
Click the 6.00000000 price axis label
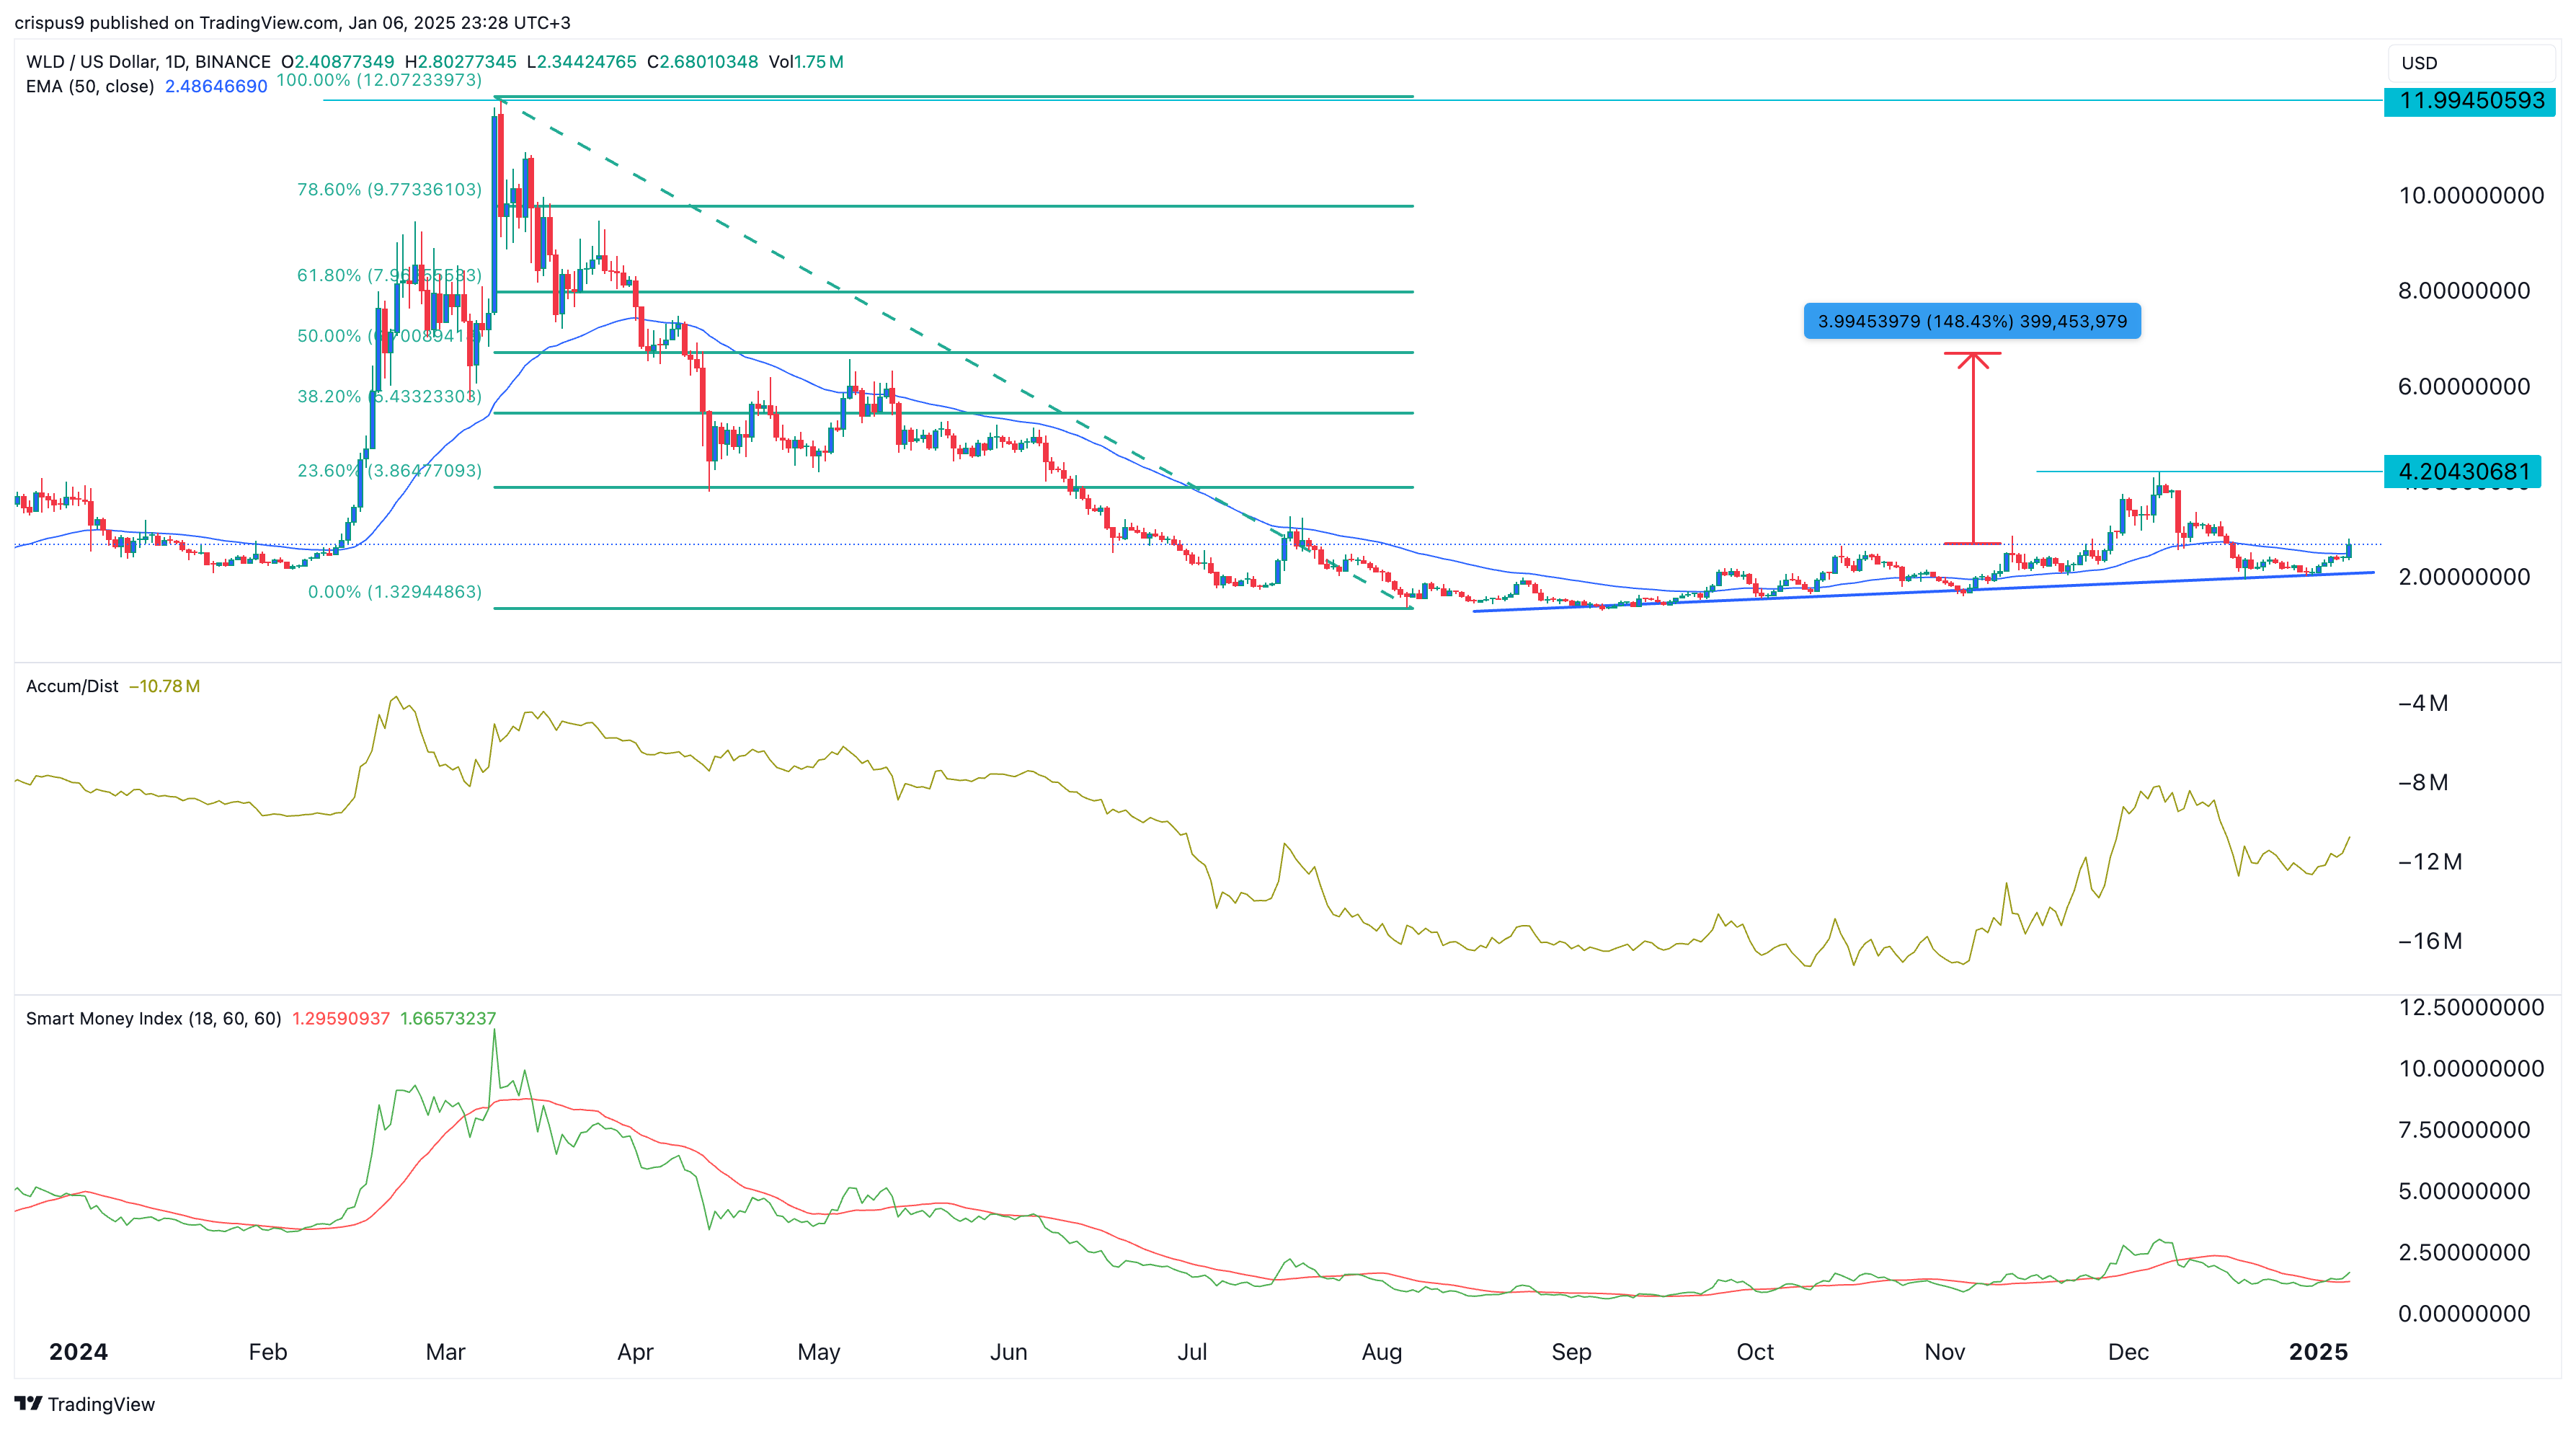(2464, 386)
